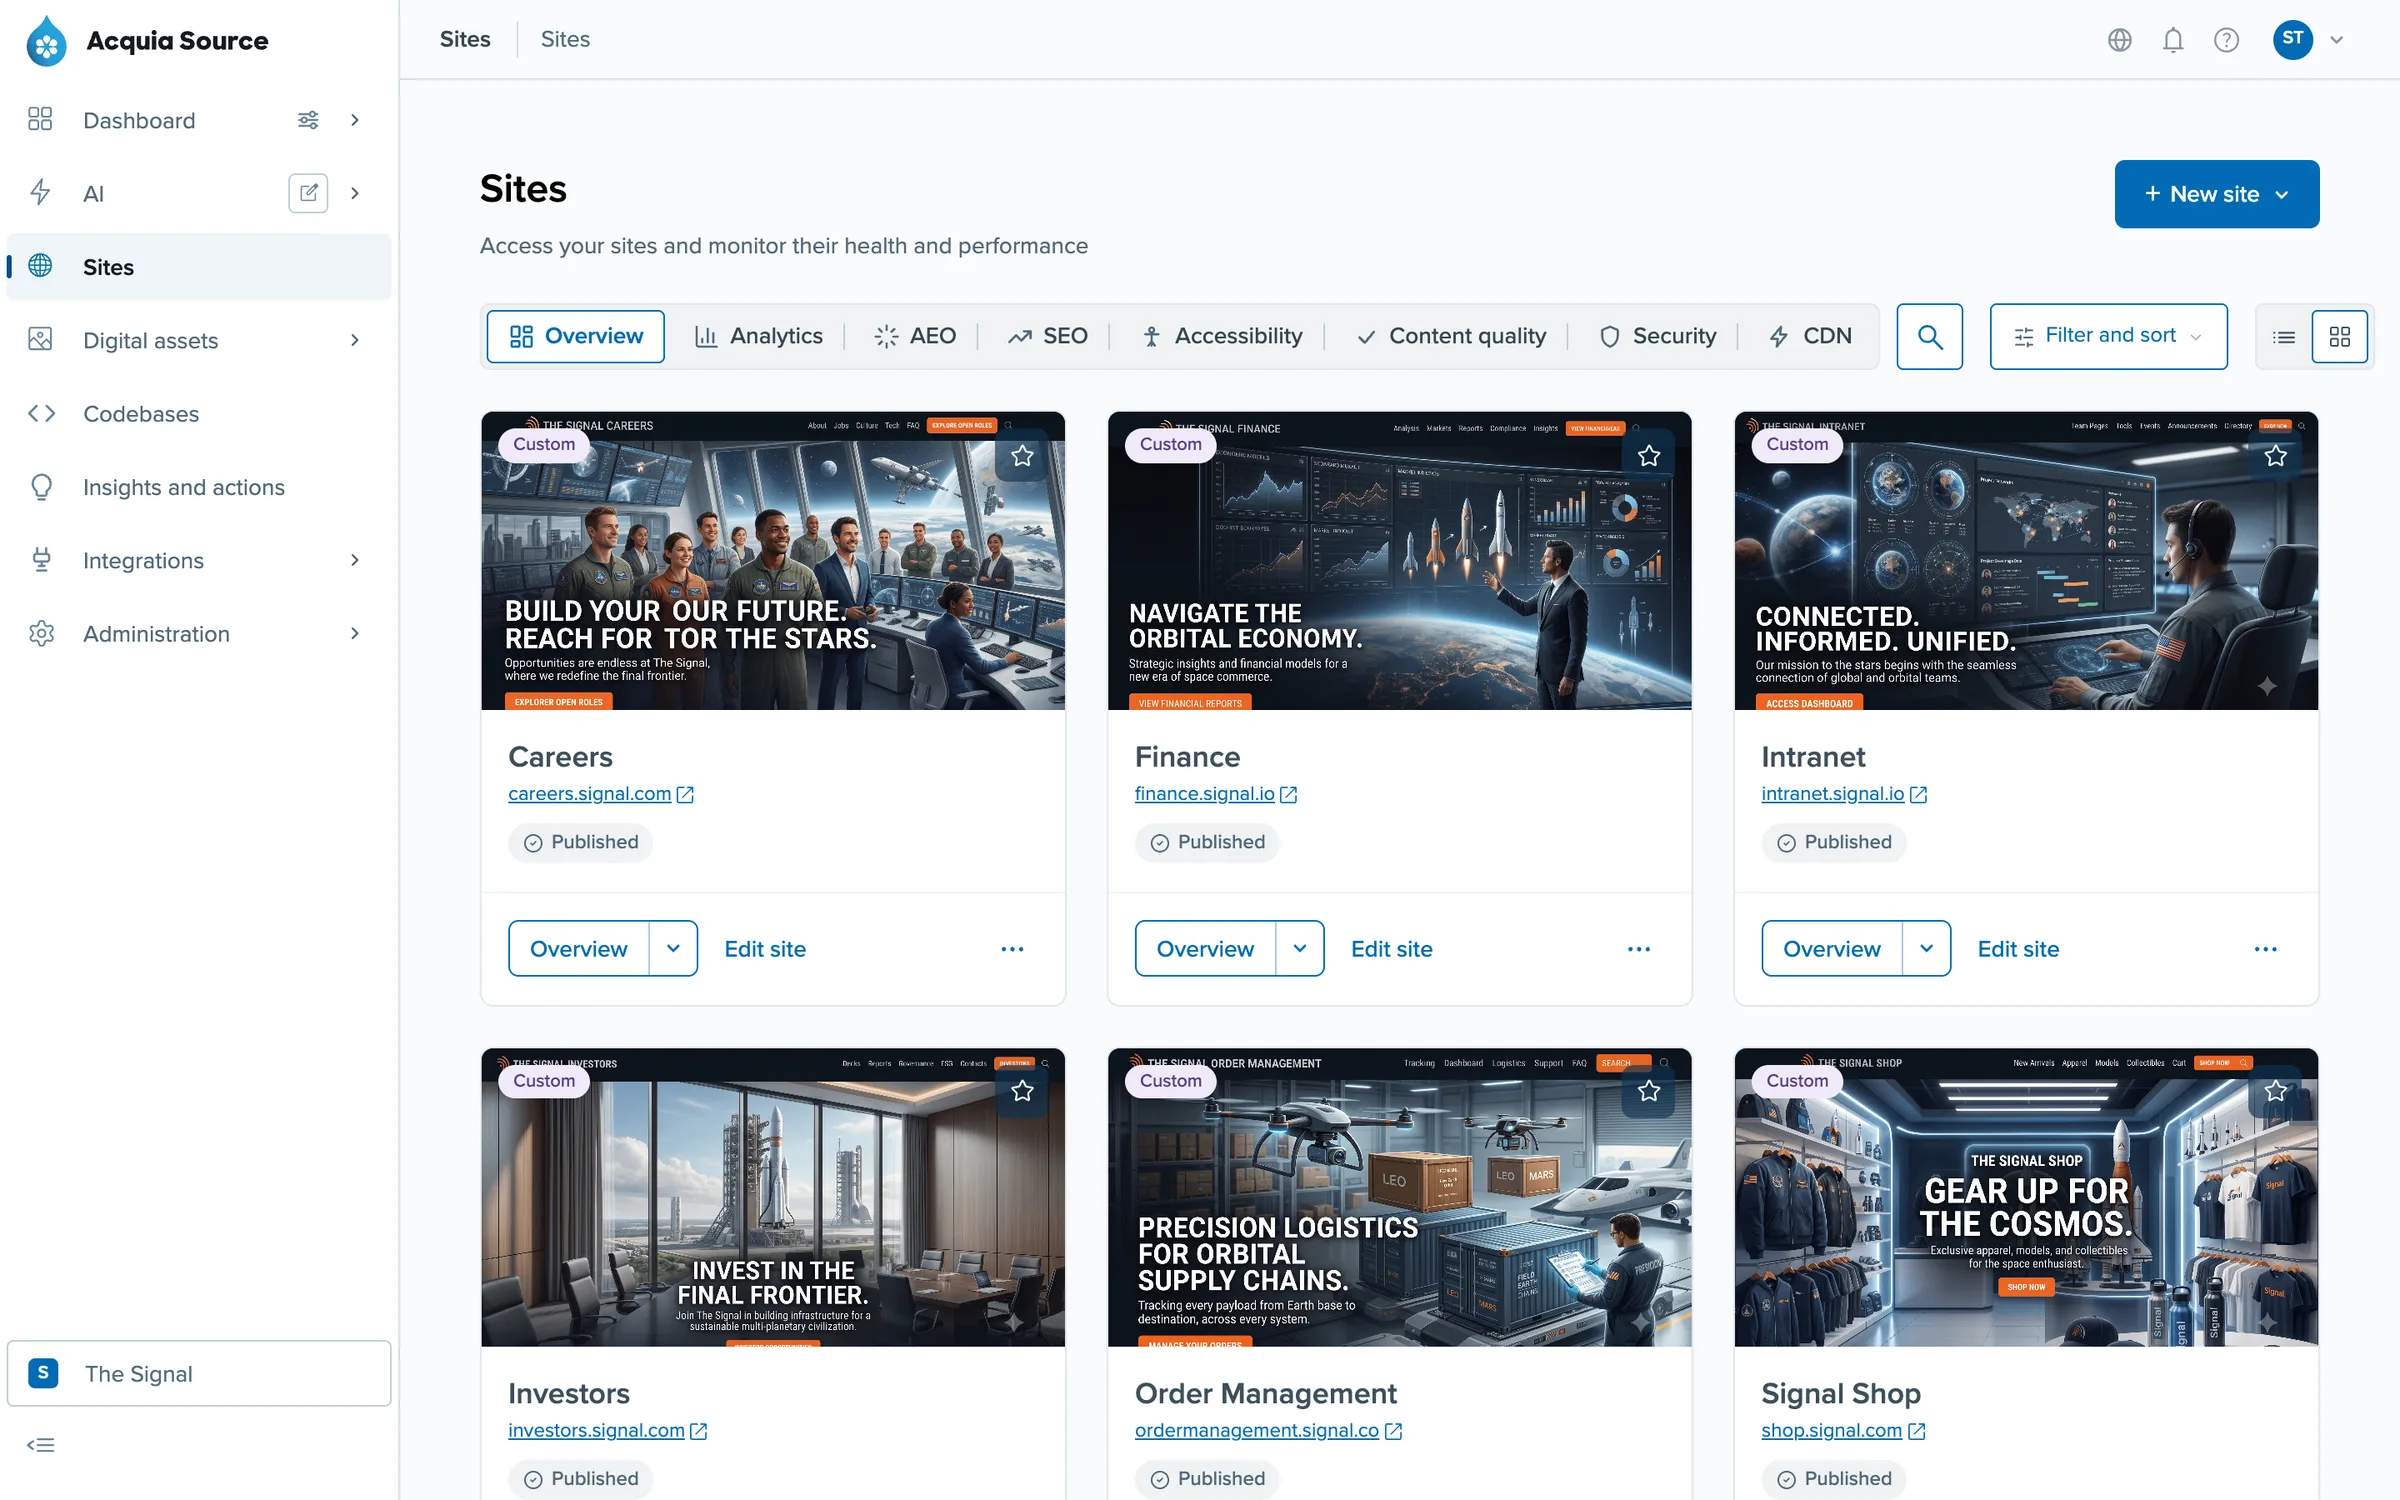
Task: Click the search magnifier button
Action: [x=1929, y=336]
